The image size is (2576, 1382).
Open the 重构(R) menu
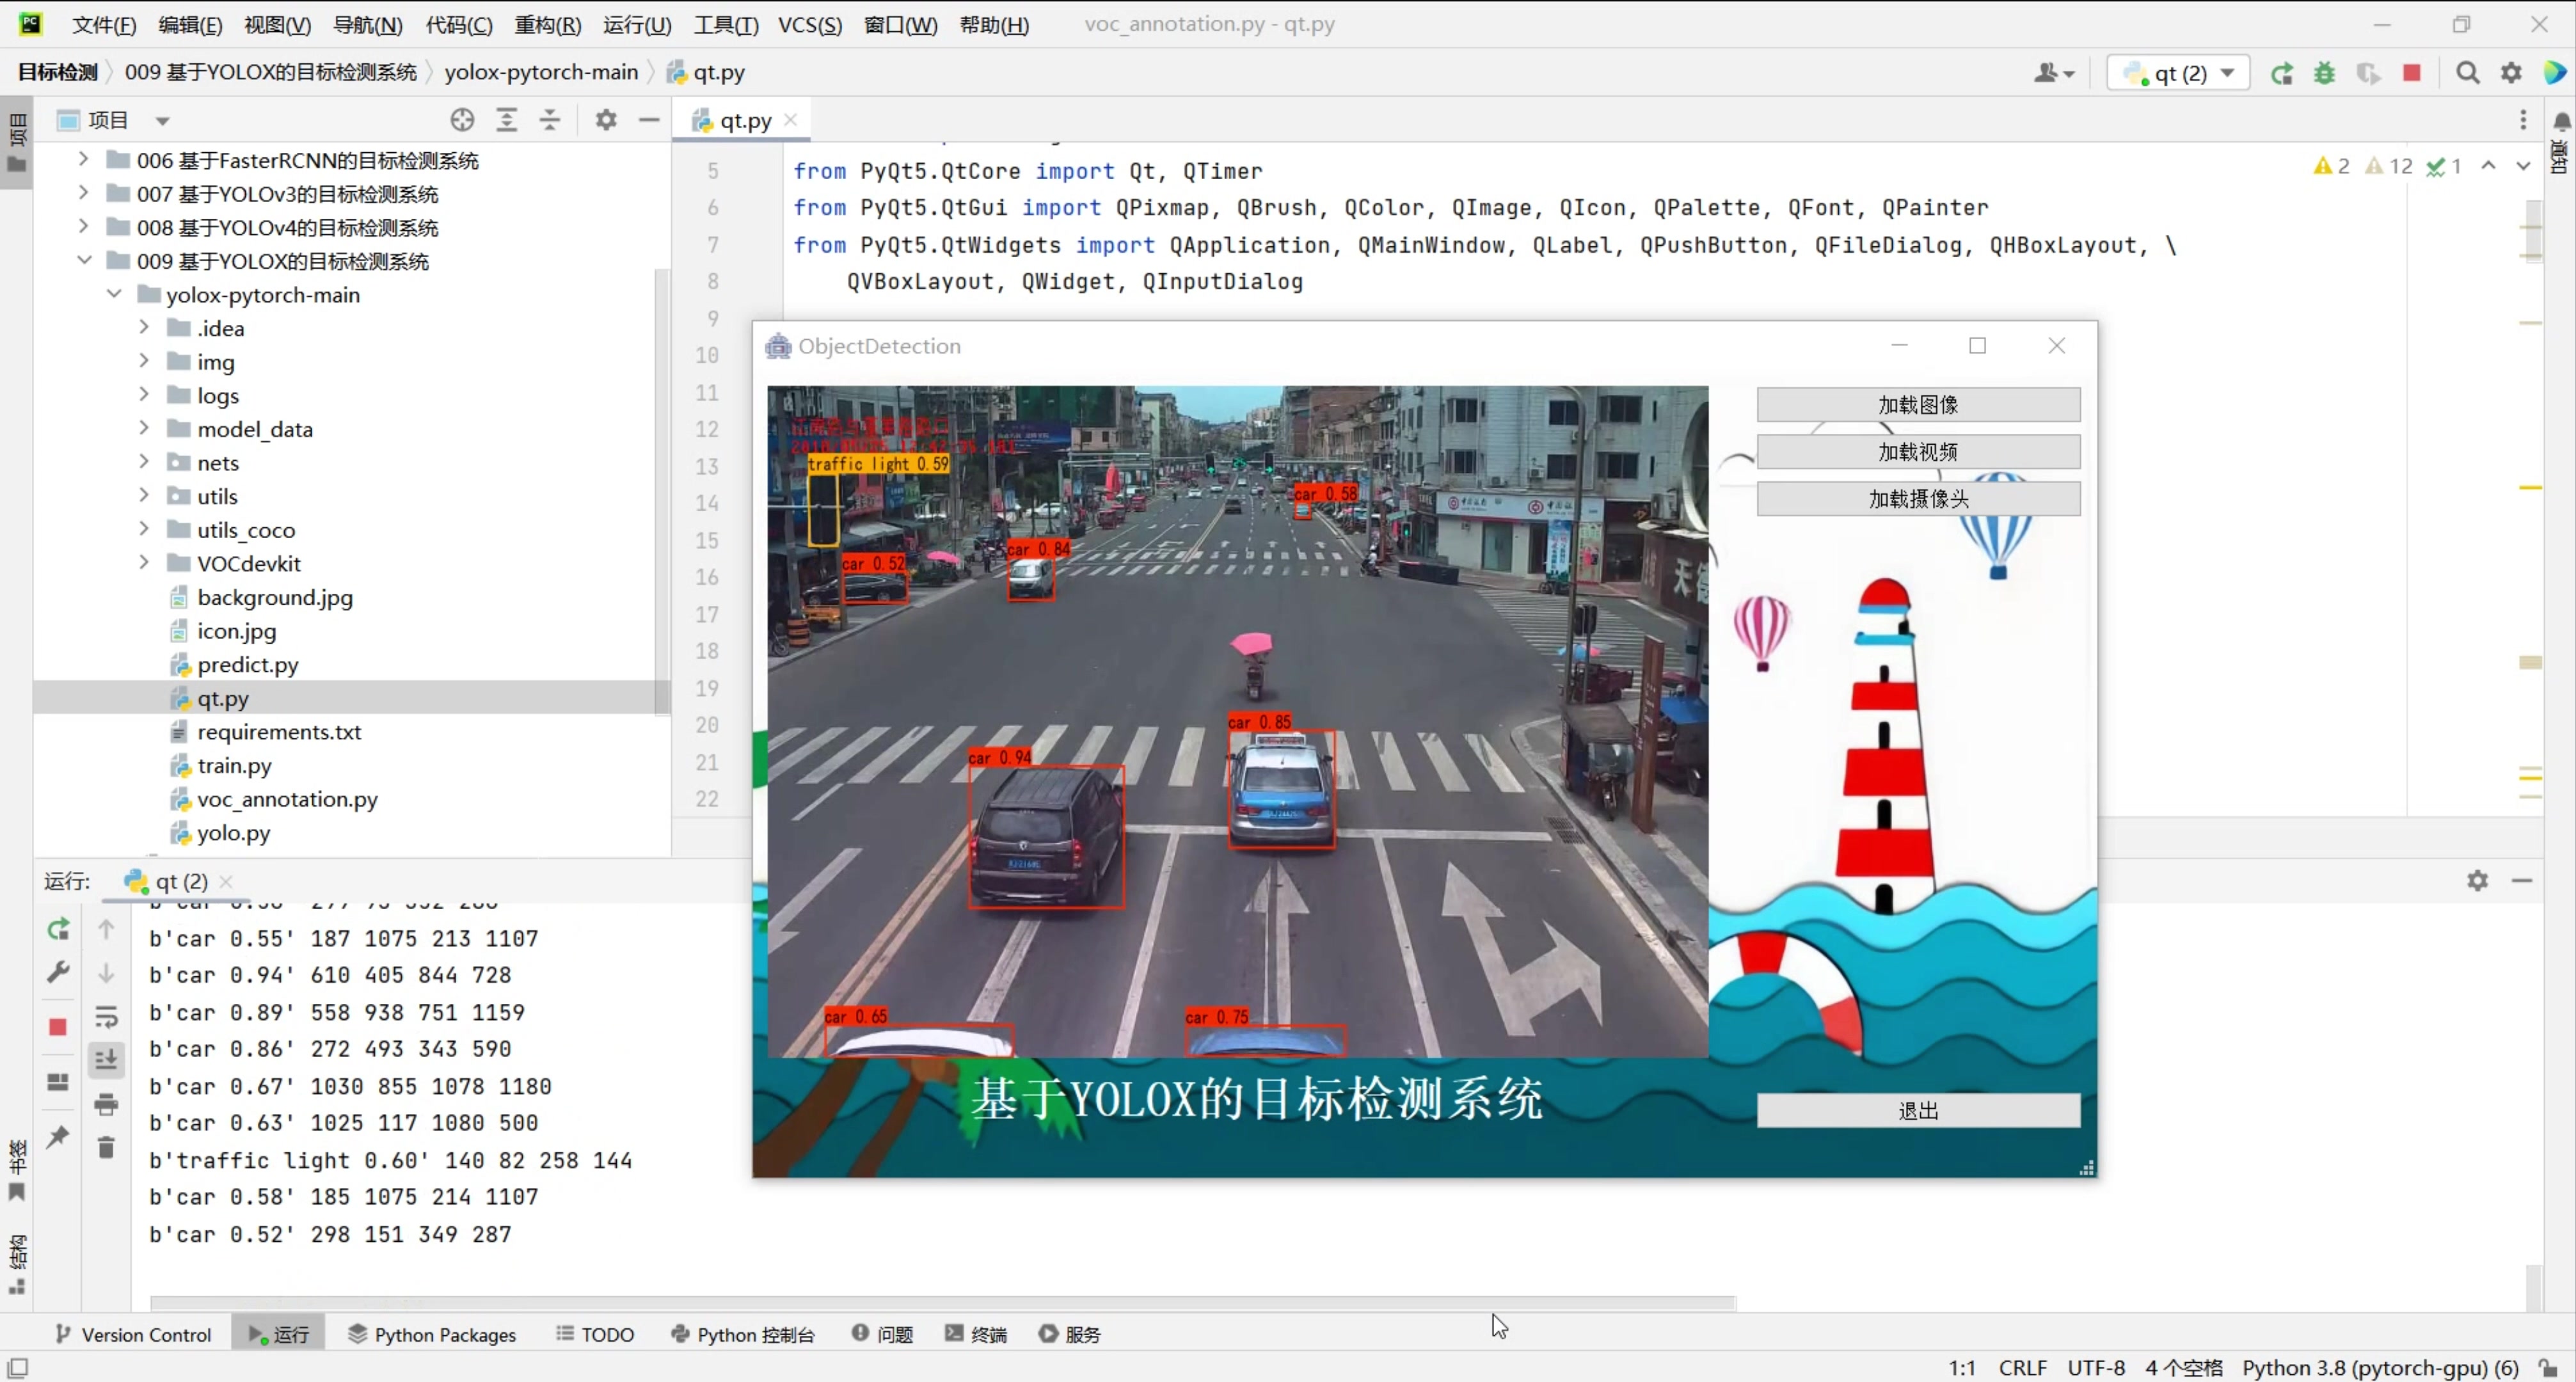pyautogui.click(x=547, y=24)
